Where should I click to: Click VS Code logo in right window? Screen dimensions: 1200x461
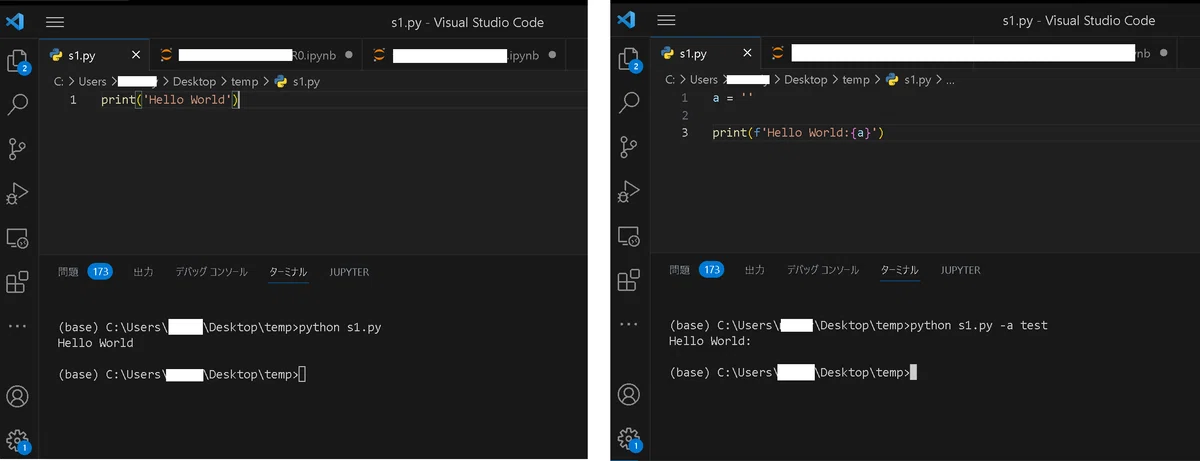627,20
